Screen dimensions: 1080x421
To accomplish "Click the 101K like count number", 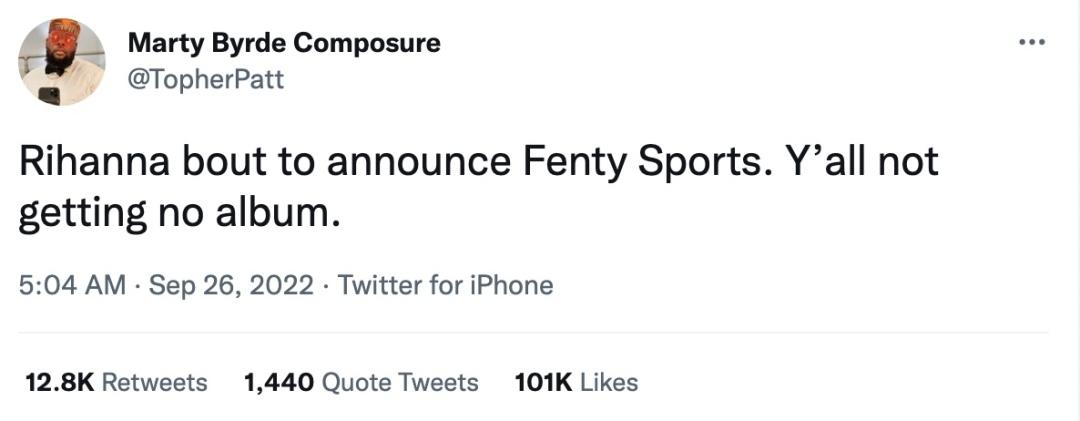I will (543, 382).
